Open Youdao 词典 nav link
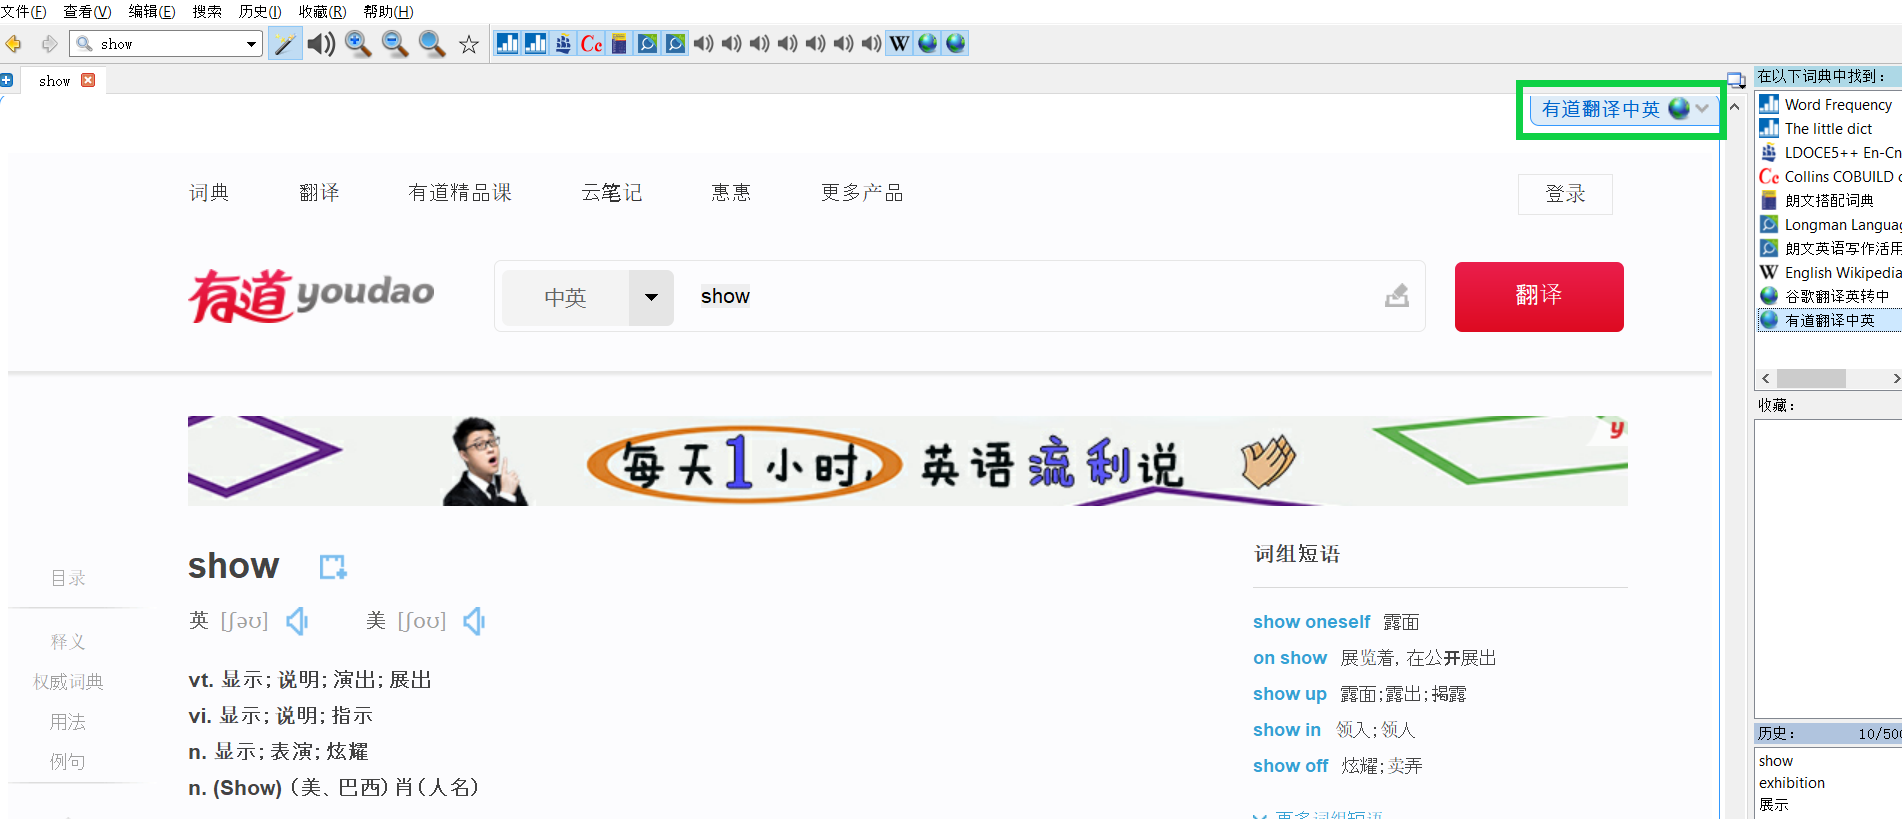 point(209,192)
